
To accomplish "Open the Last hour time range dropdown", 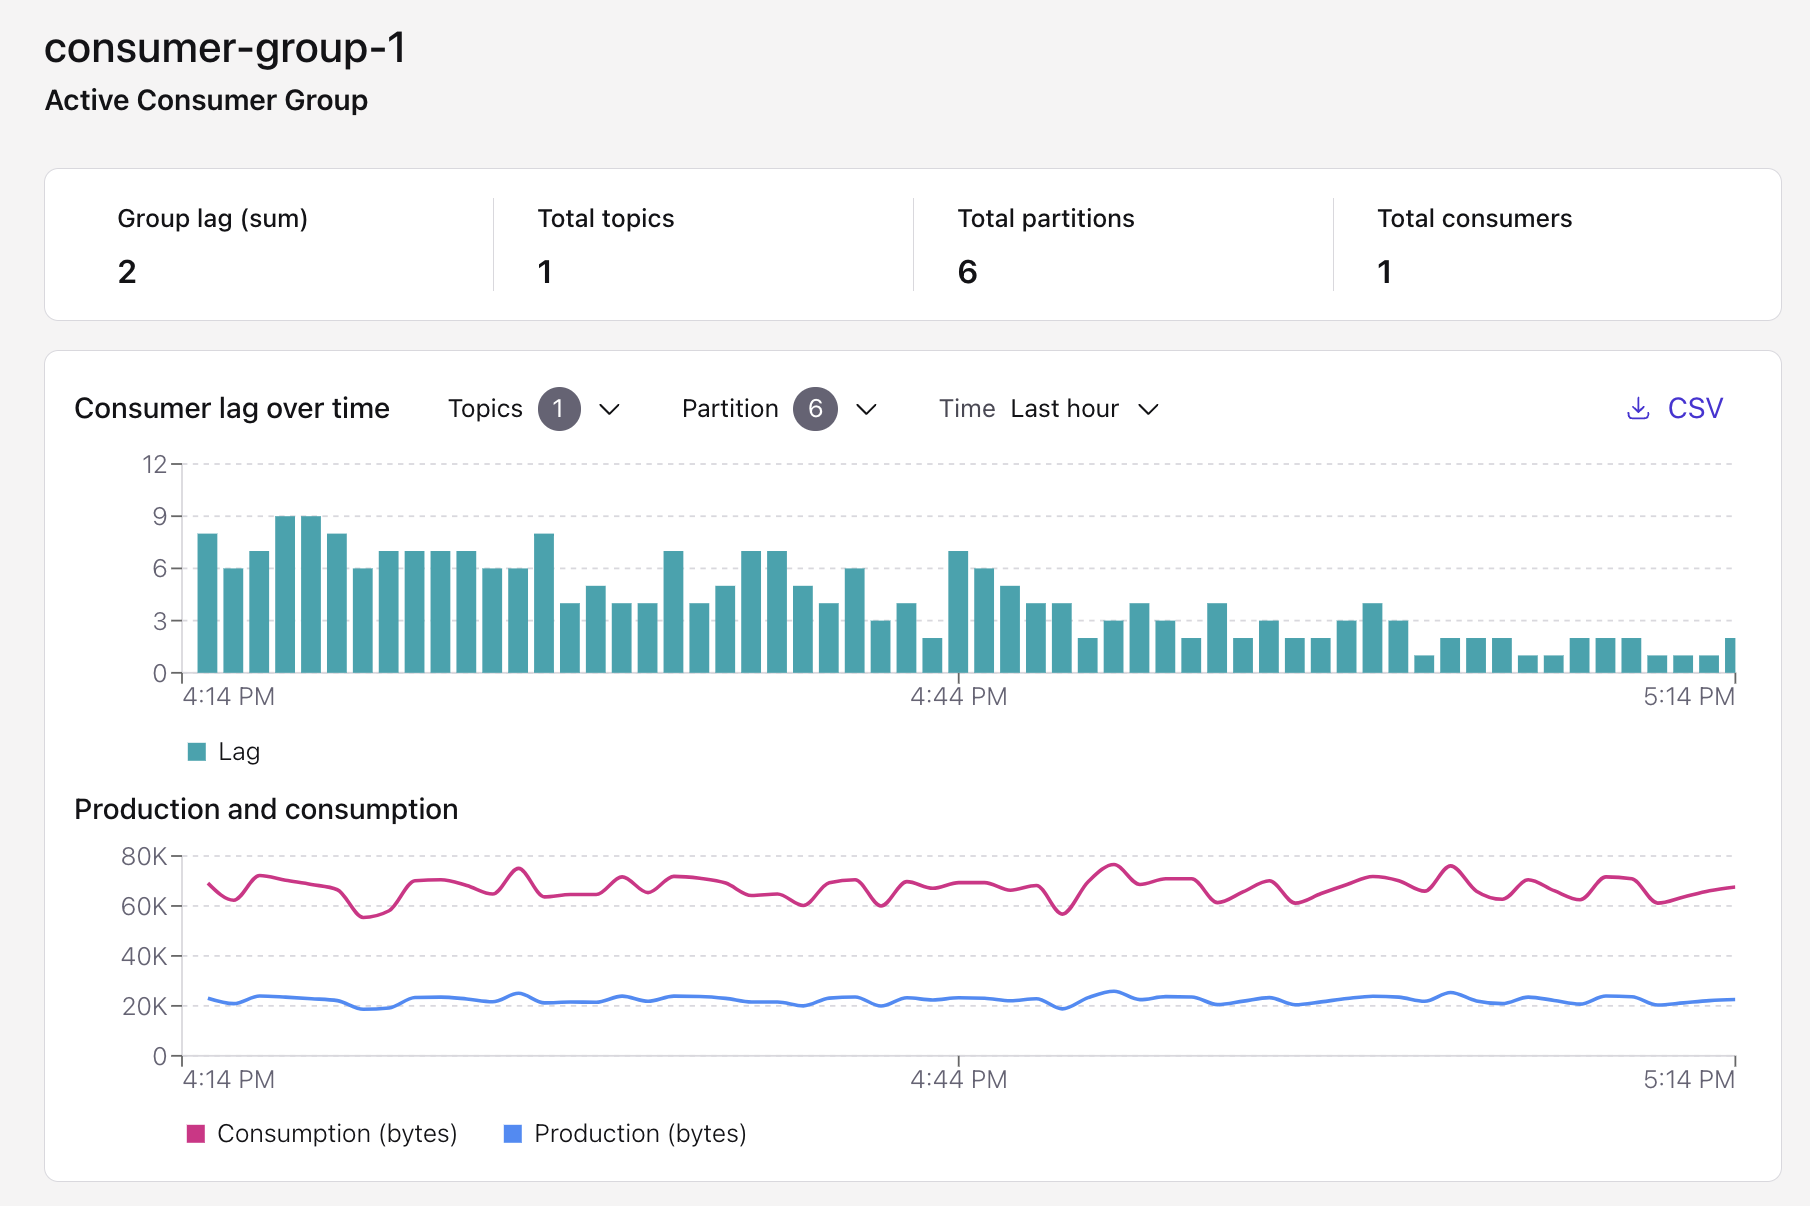I will pyautogui.click(x=1085, y=408).
